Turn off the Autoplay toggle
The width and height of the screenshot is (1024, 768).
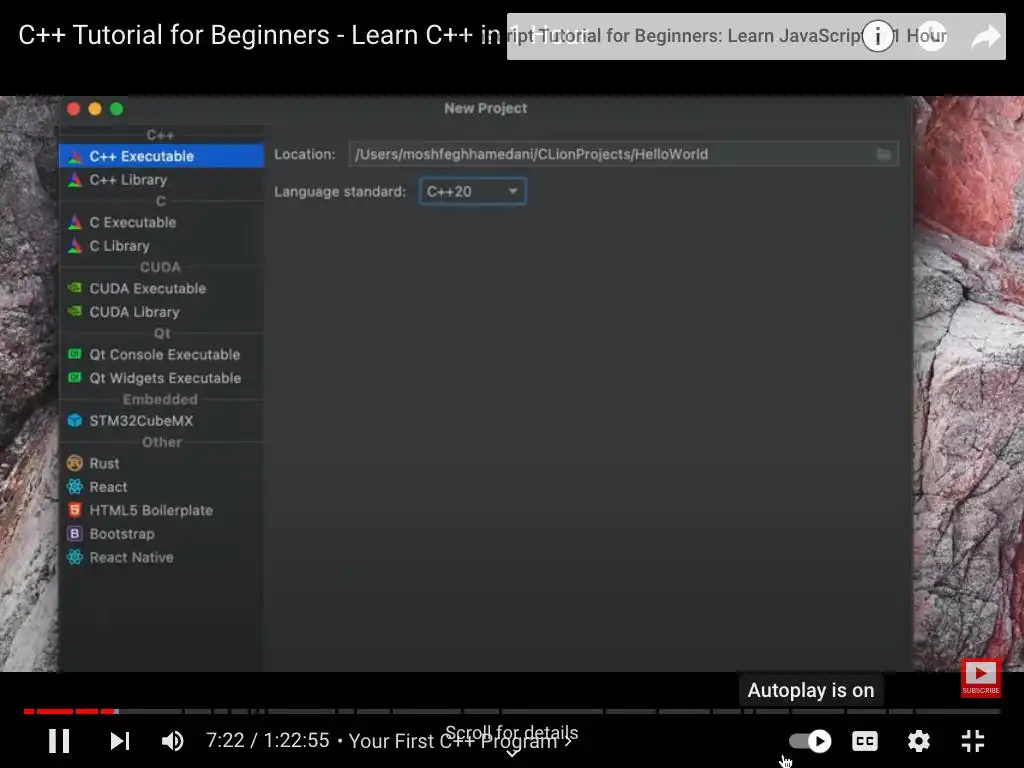810,741
